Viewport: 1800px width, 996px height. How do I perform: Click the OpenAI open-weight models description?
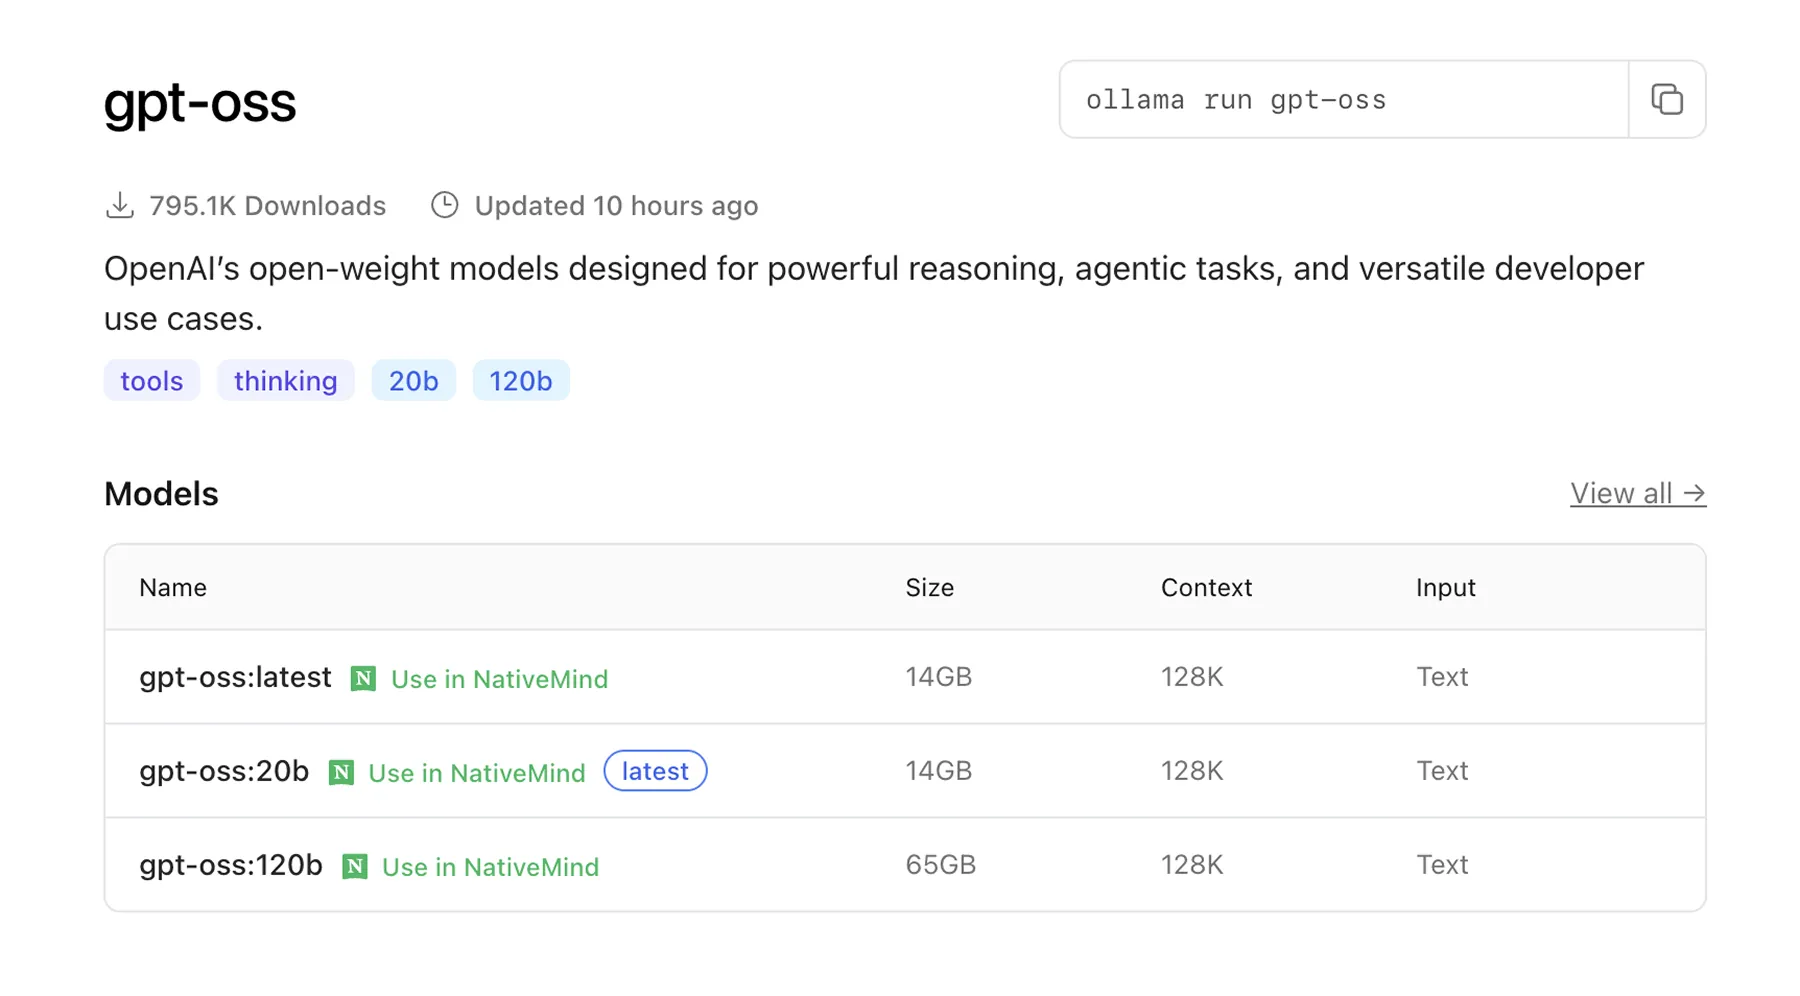pyautogui.click(x=874, y=293)
